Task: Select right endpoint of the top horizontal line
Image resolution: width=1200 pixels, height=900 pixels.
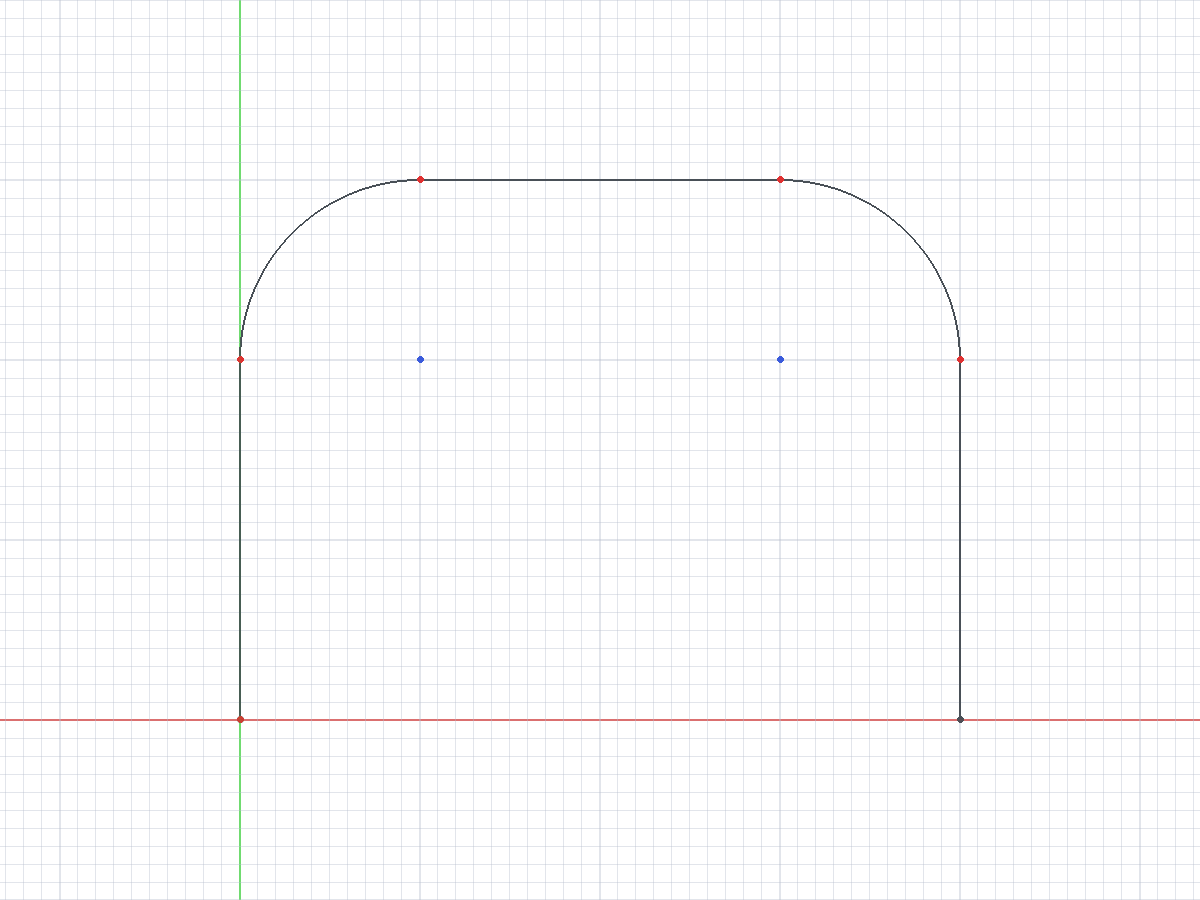Action: point(780,179)
